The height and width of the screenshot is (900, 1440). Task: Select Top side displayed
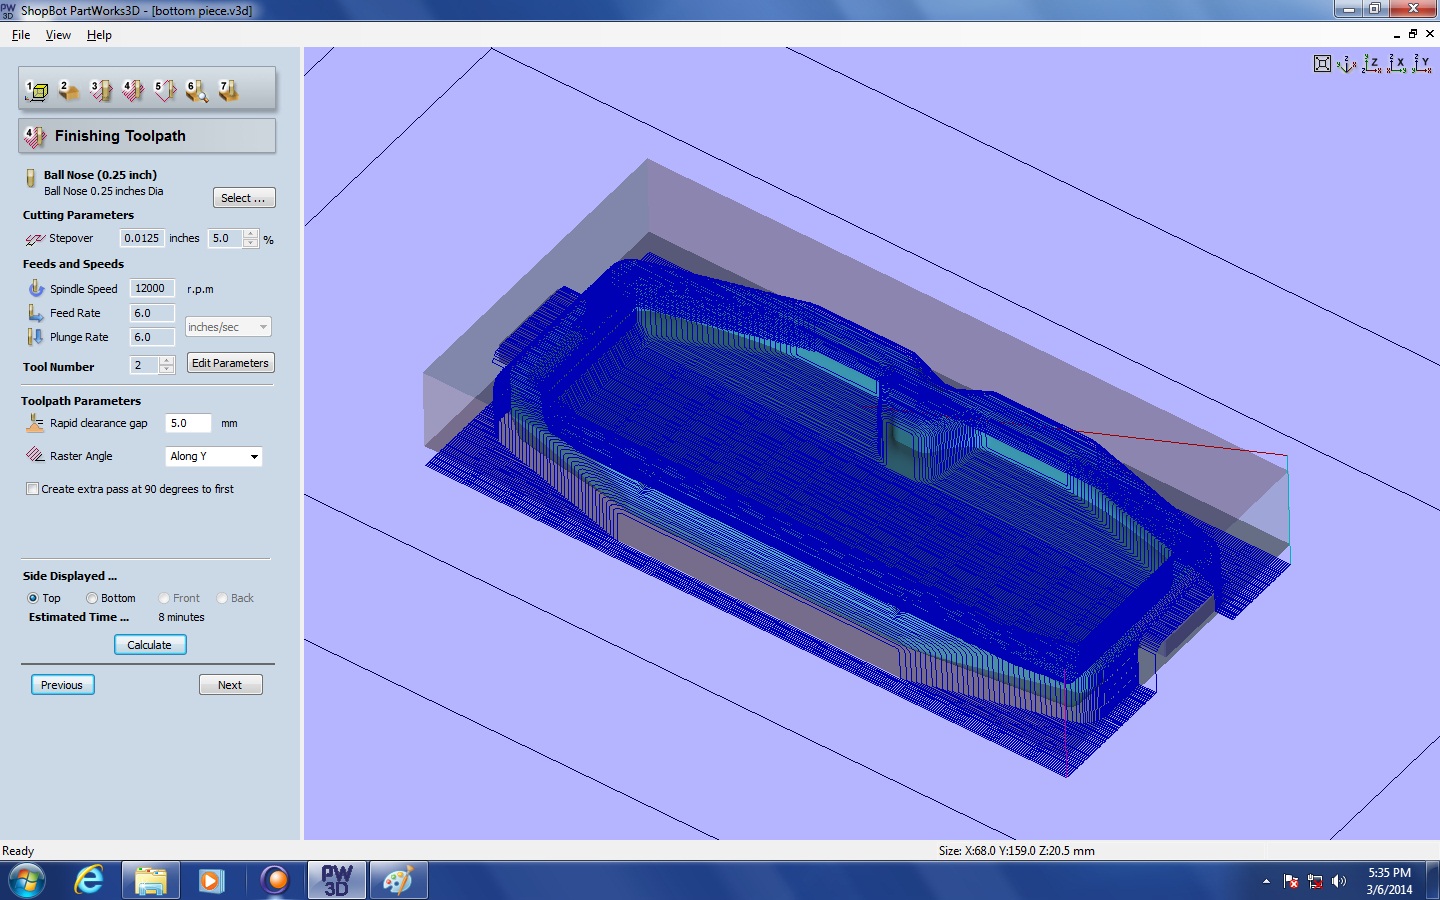(x=33, y=598)
